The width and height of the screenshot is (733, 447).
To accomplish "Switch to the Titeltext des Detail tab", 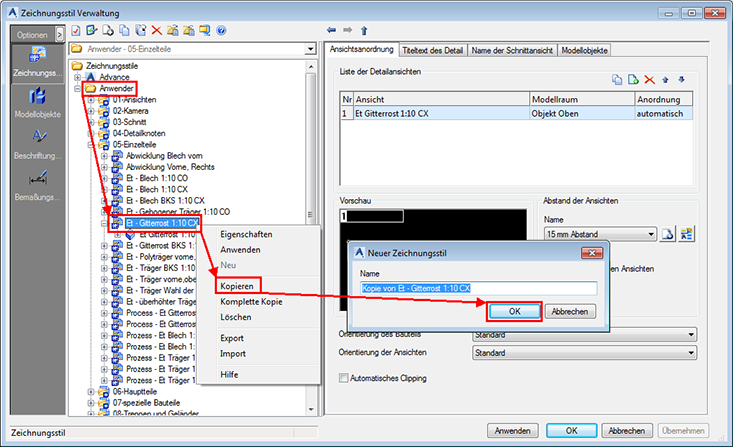I will point(432,50).
